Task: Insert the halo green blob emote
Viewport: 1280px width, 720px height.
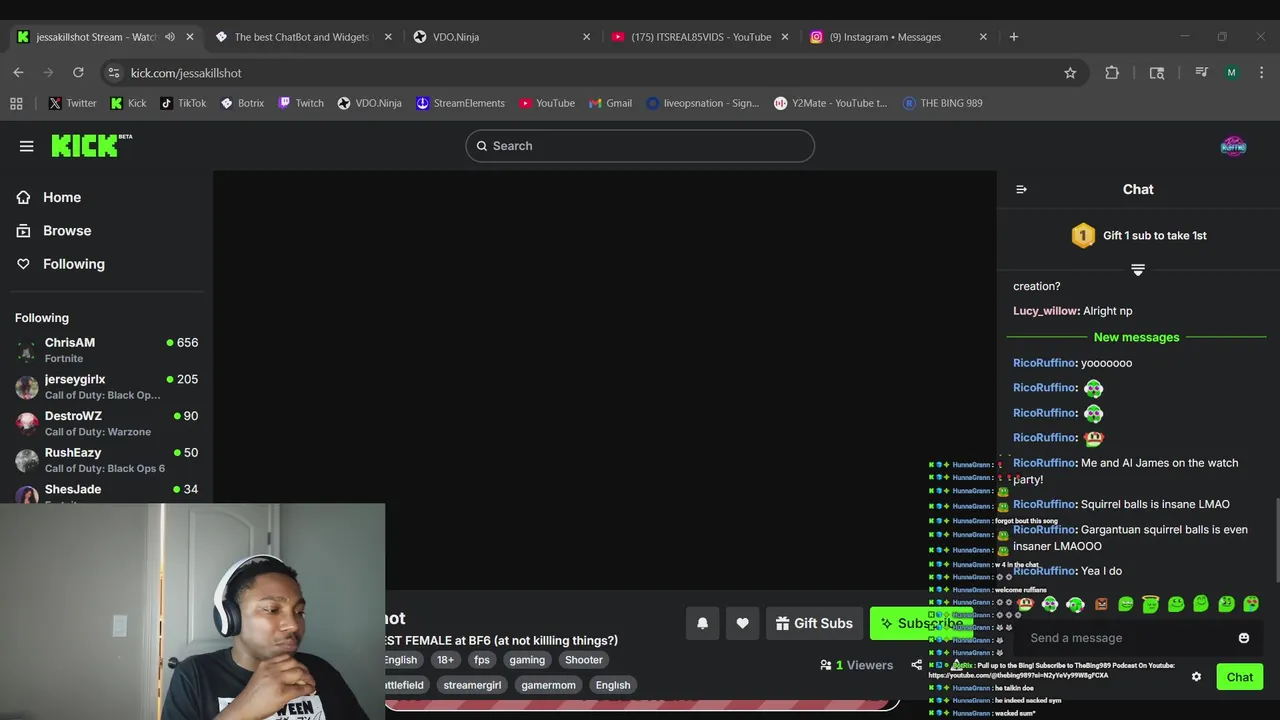Action: (x=1150, y=604)
